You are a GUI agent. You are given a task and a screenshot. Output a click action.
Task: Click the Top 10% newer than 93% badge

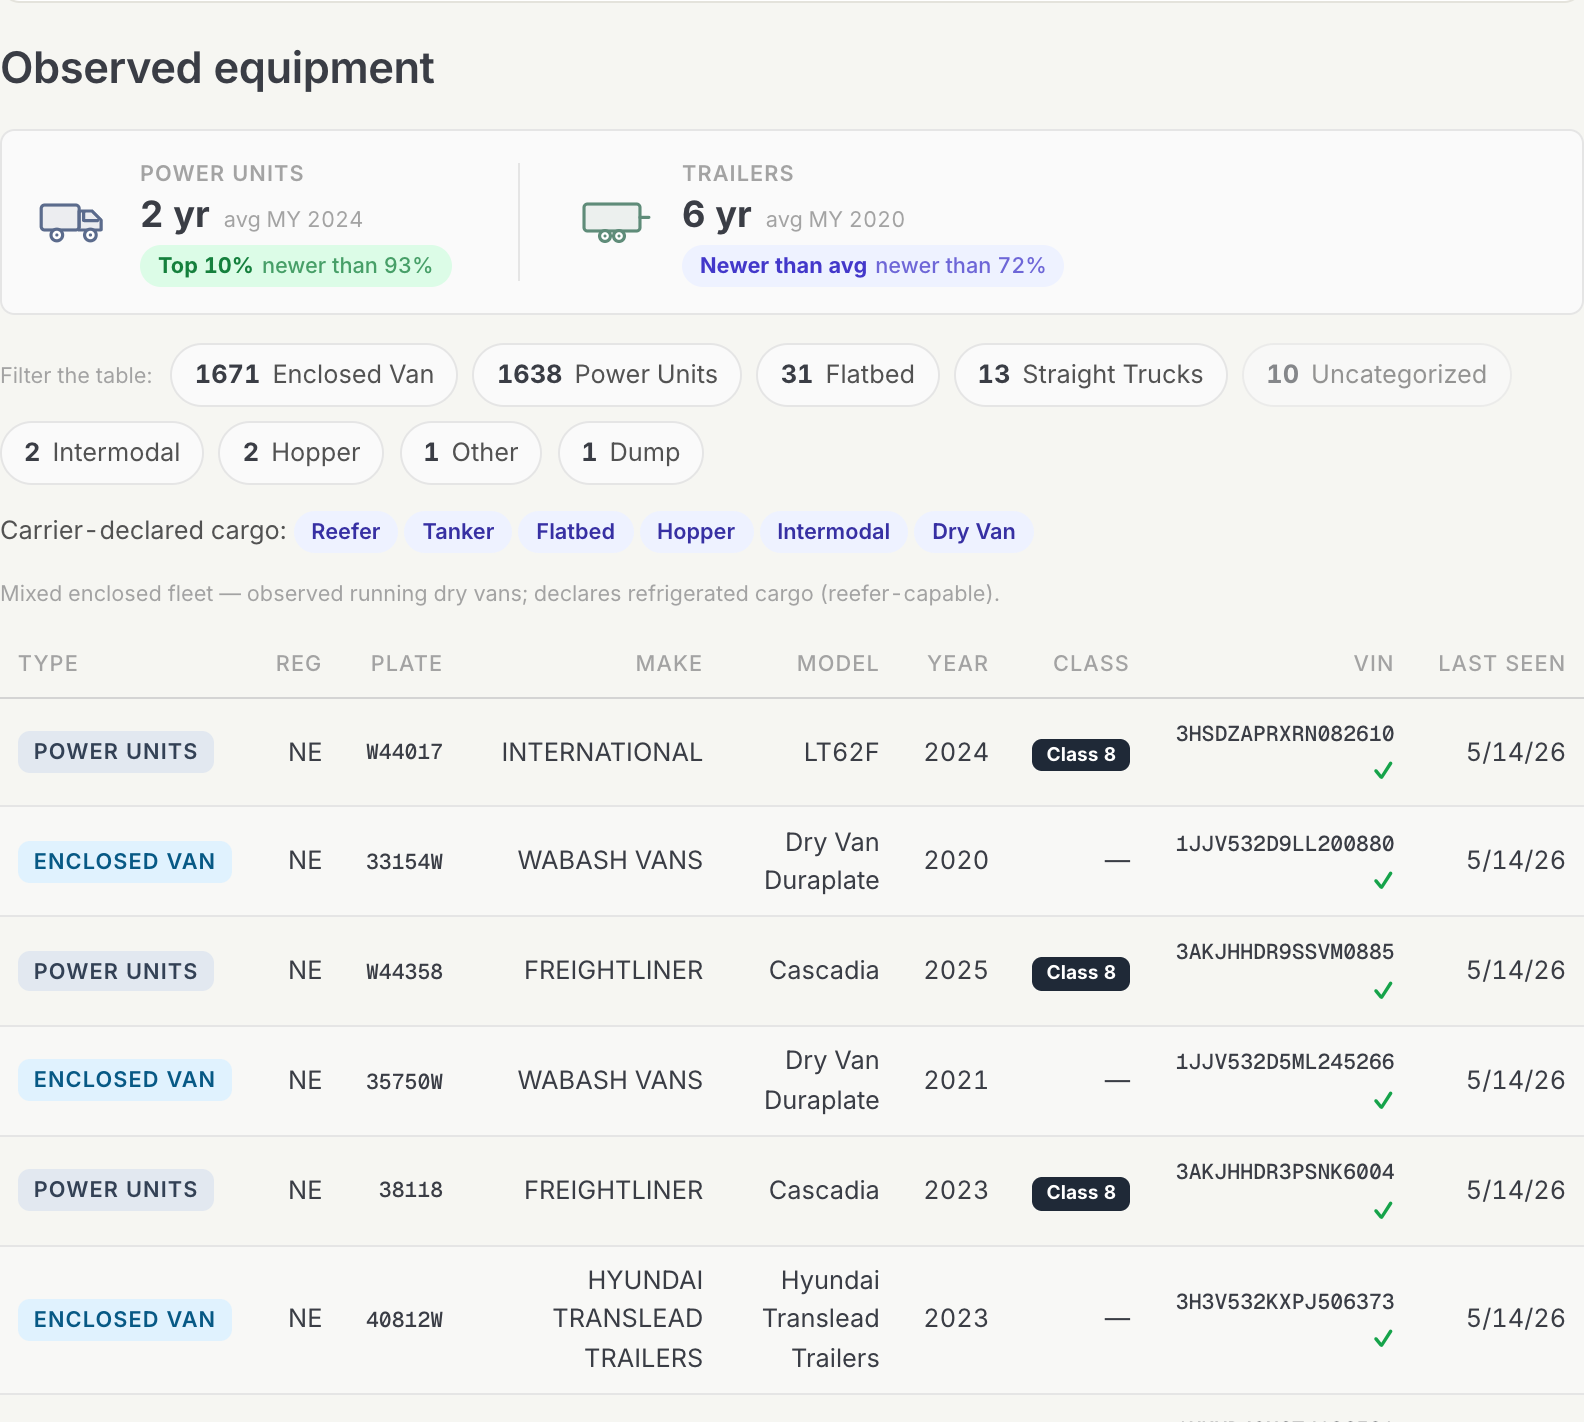coord(296,266)
